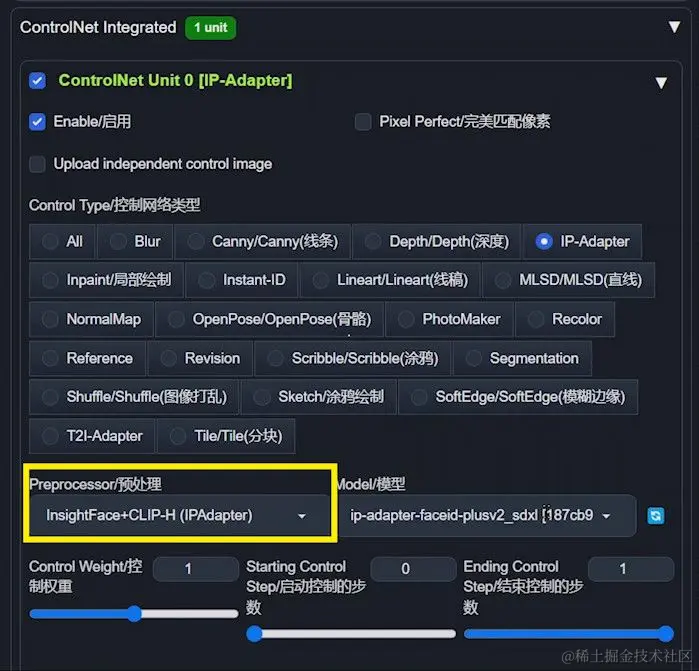Uncheck the ControlNet Unit 0 header checkbox
Viewport: 699px width, 671px height.
click(37, 81)
